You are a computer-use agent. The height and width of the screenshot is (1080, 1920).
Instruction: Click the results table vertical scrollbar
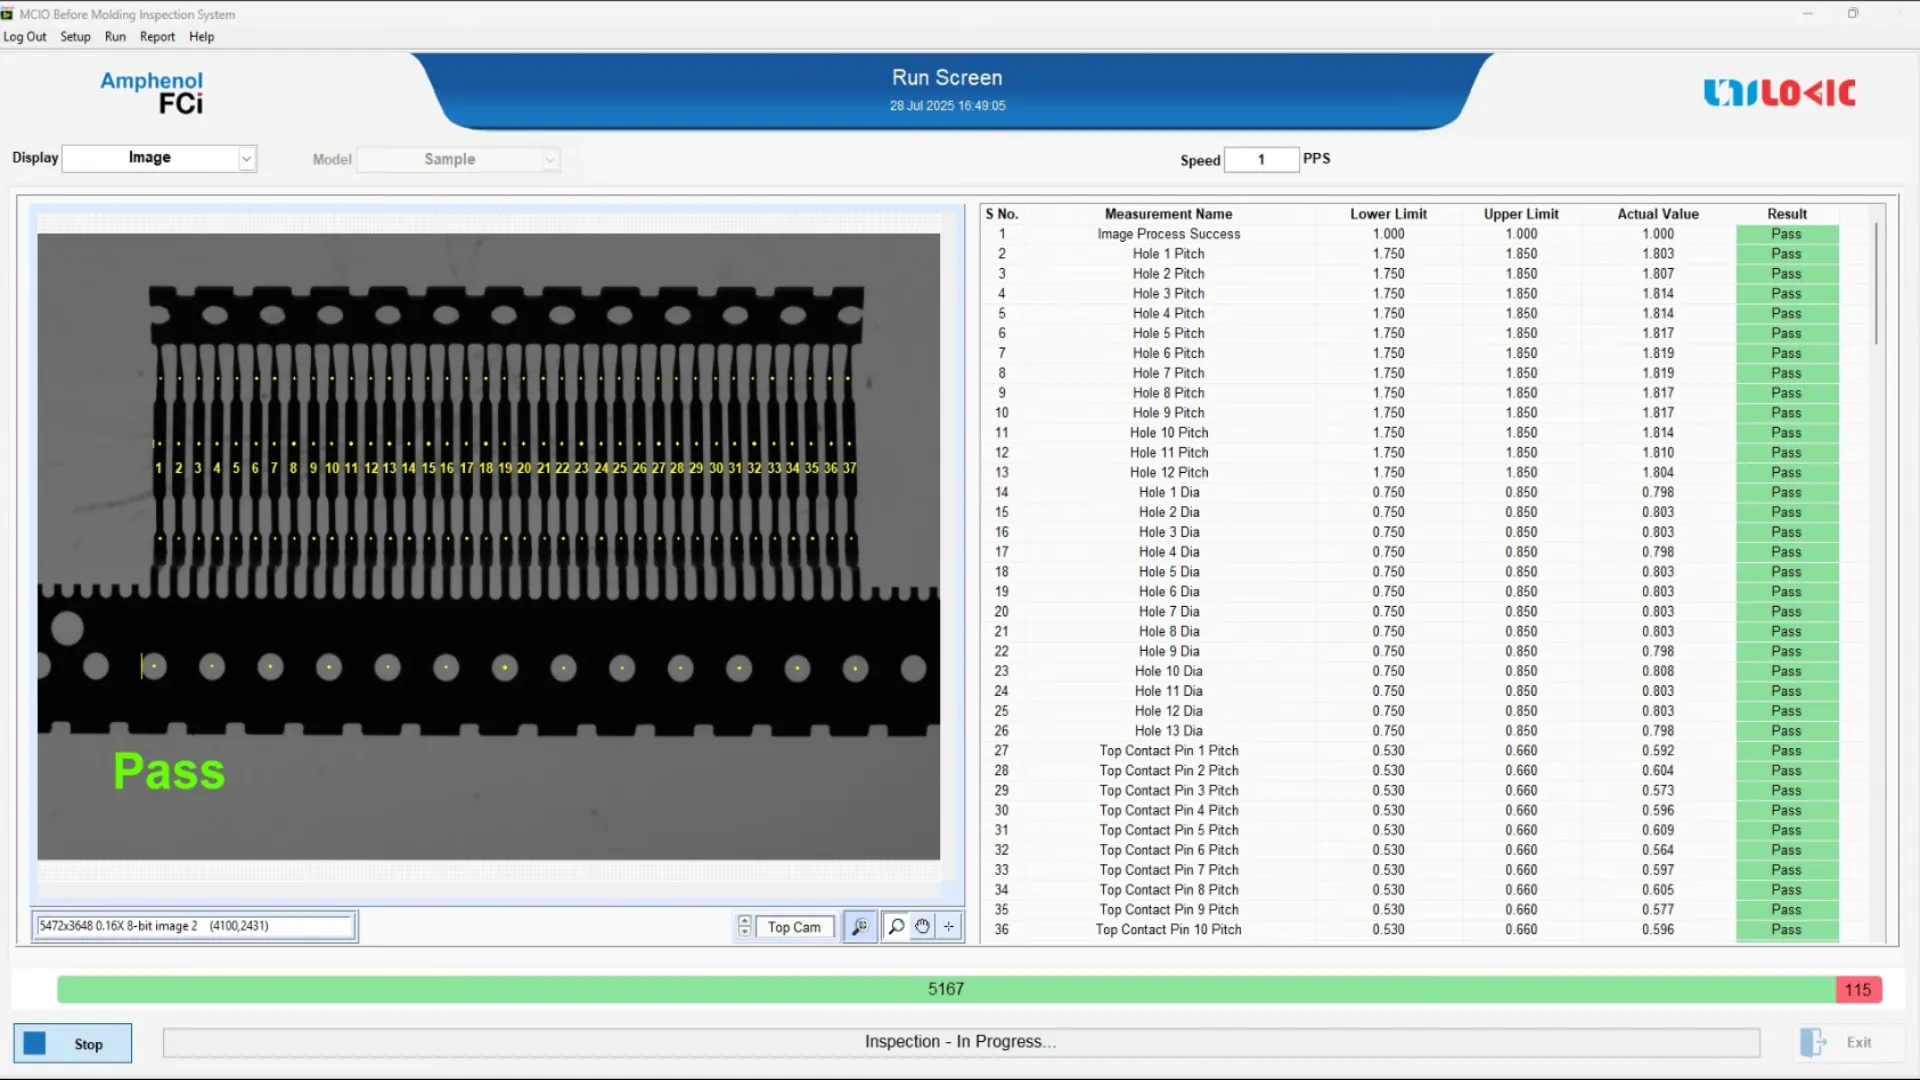pyautogui.click(x=1876, y=285)
